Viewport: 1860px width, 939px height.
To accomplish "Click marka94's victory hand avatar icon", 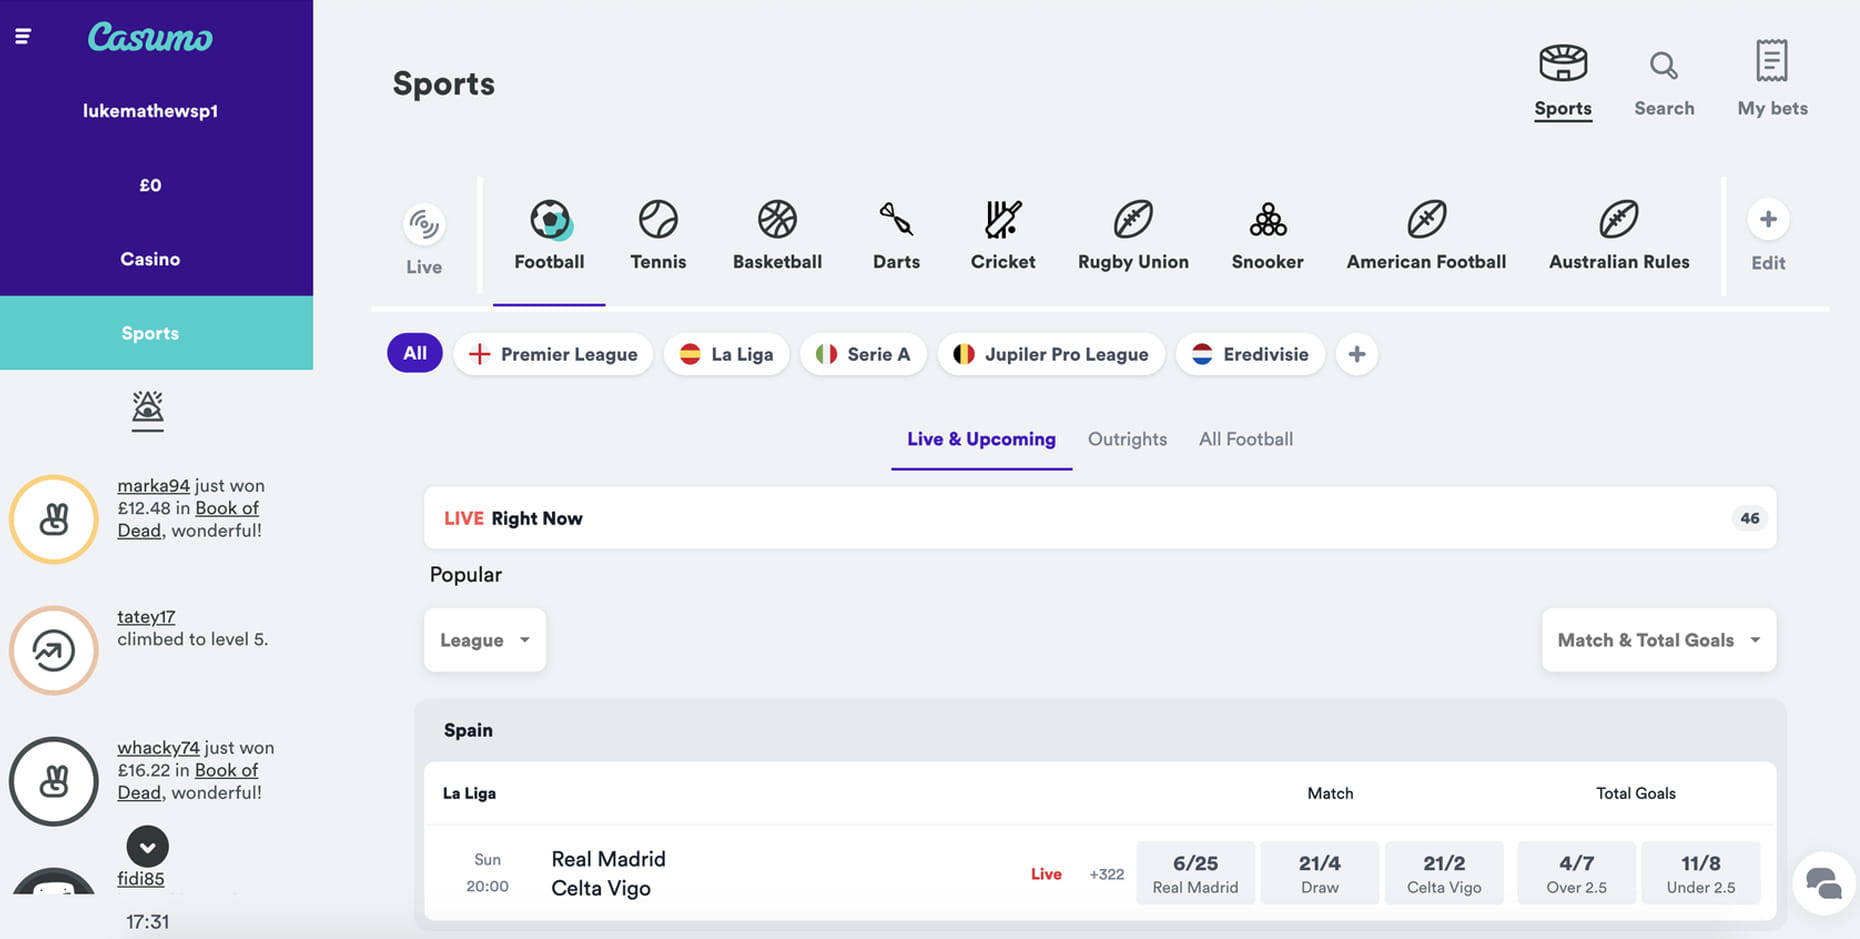I will pos(54,519).
